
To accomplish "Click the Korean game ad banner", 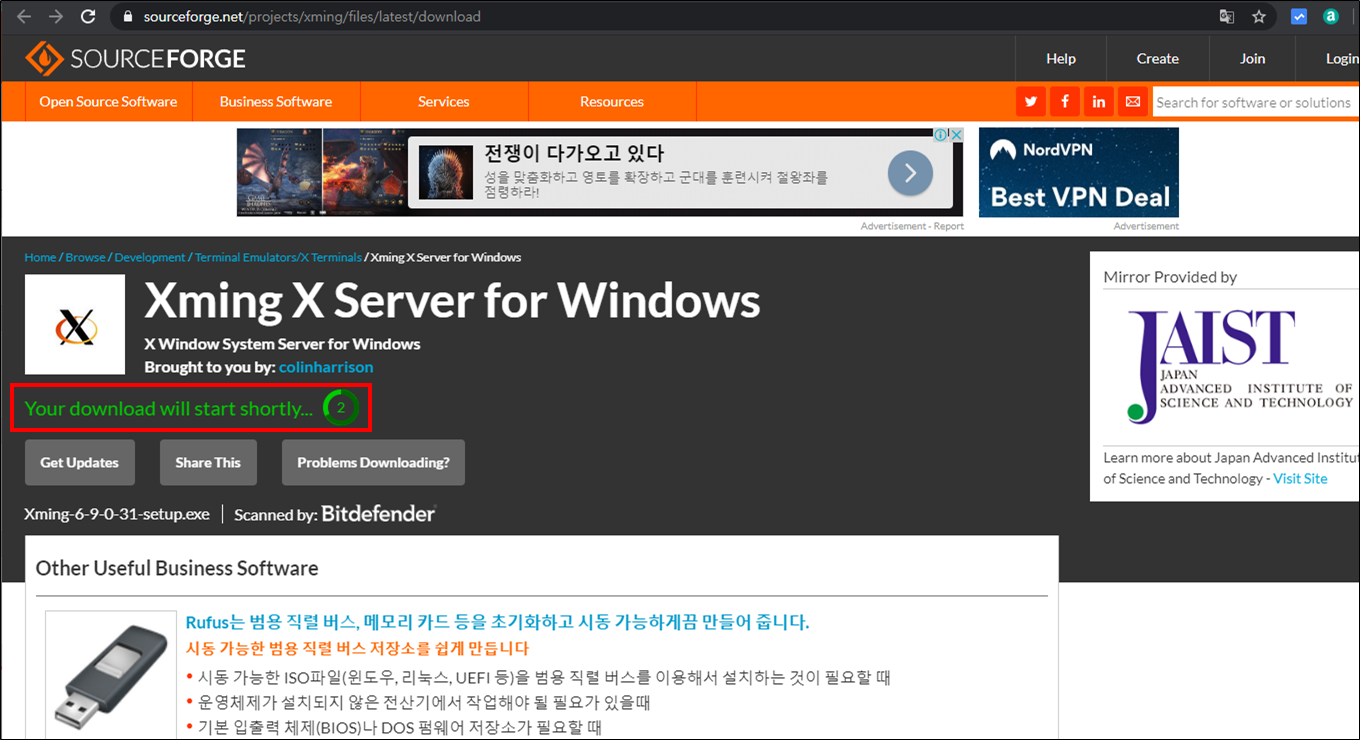I will click(x=600, y=172).
